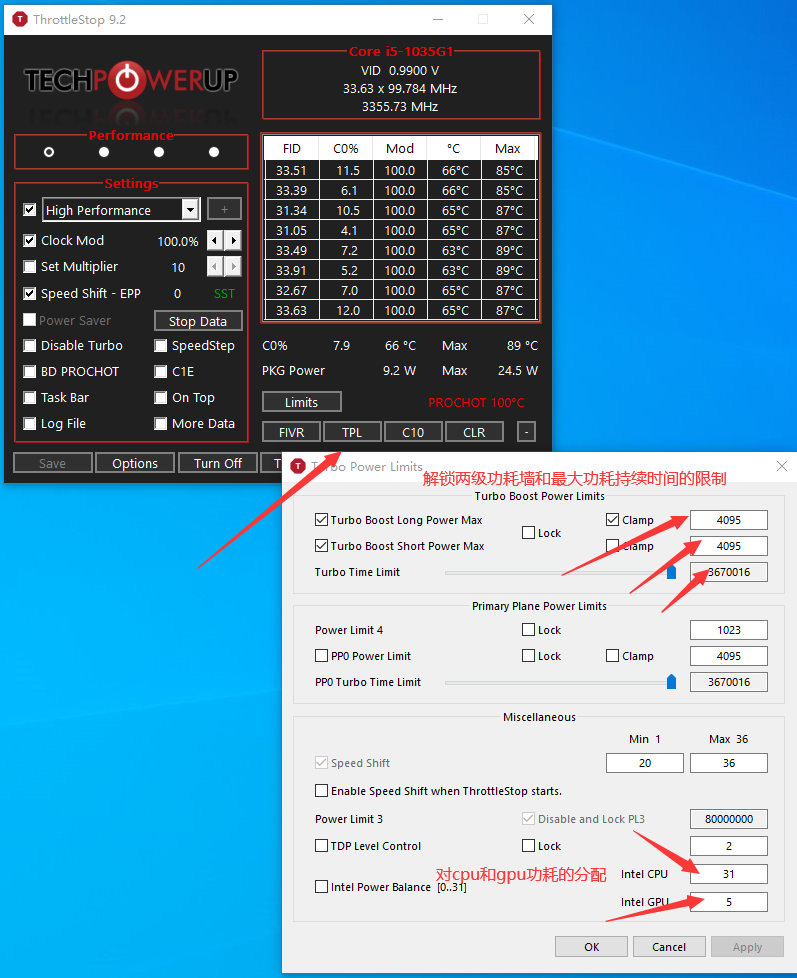Screen dimensions: 797x978
Task: Enable the PP0 Power Limit Clamp checkbox
Action: 612,656
